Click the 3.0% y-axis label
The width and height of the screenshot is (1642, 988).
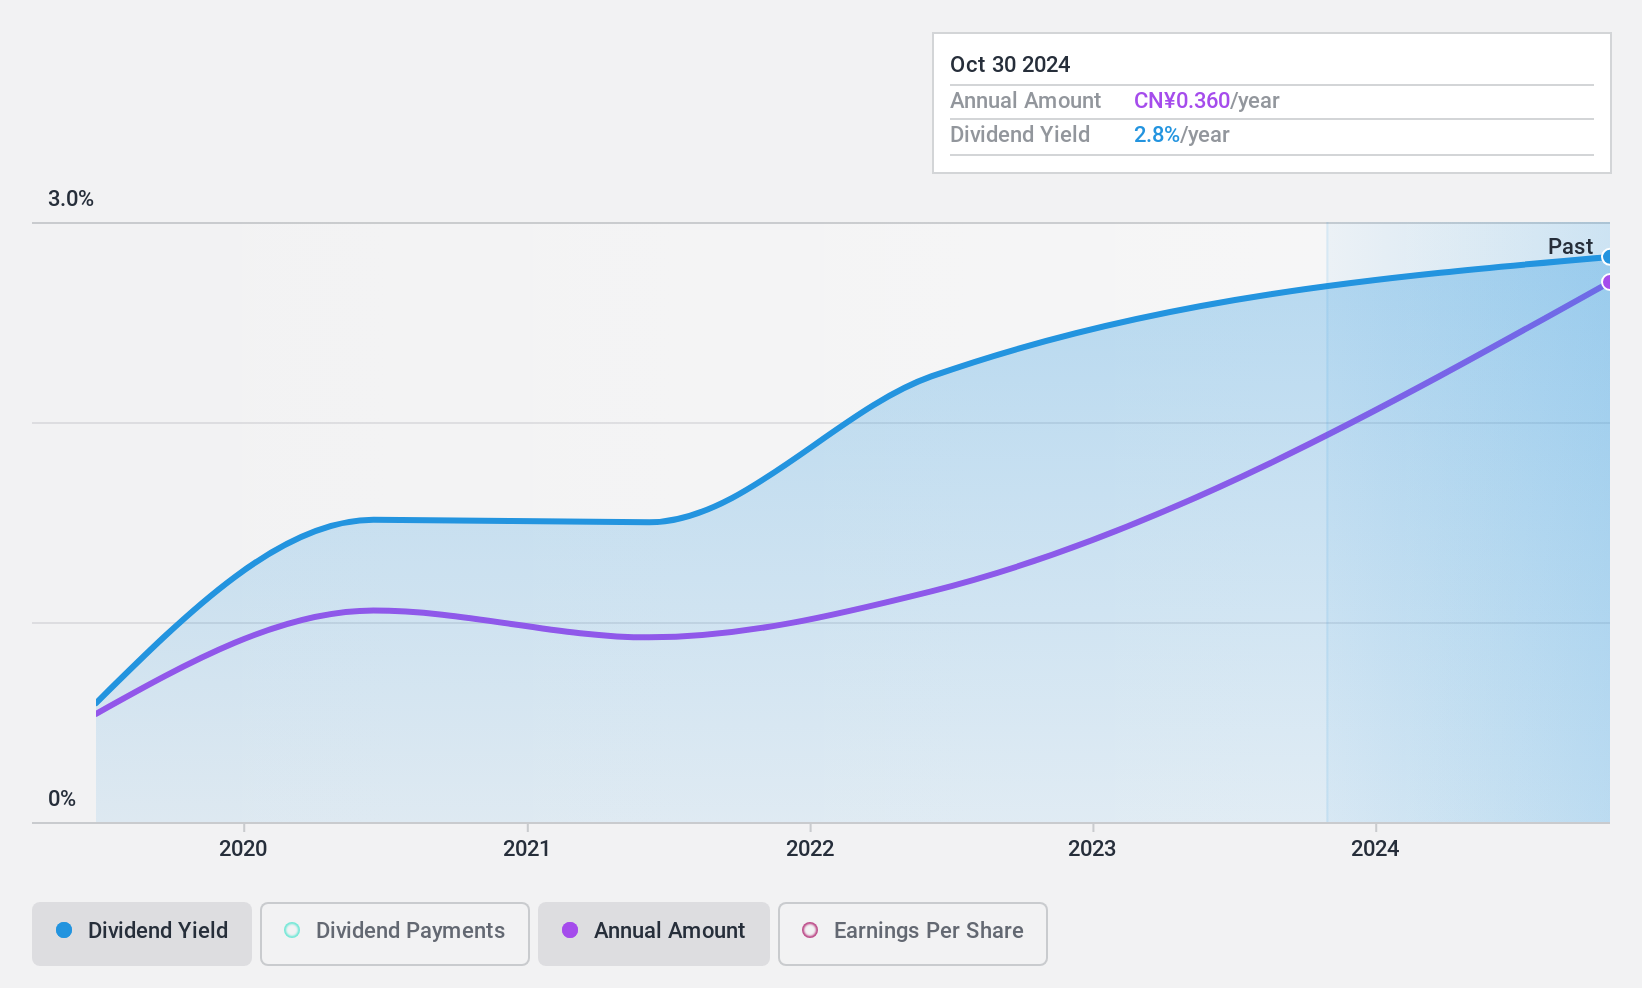click(71, 199)
